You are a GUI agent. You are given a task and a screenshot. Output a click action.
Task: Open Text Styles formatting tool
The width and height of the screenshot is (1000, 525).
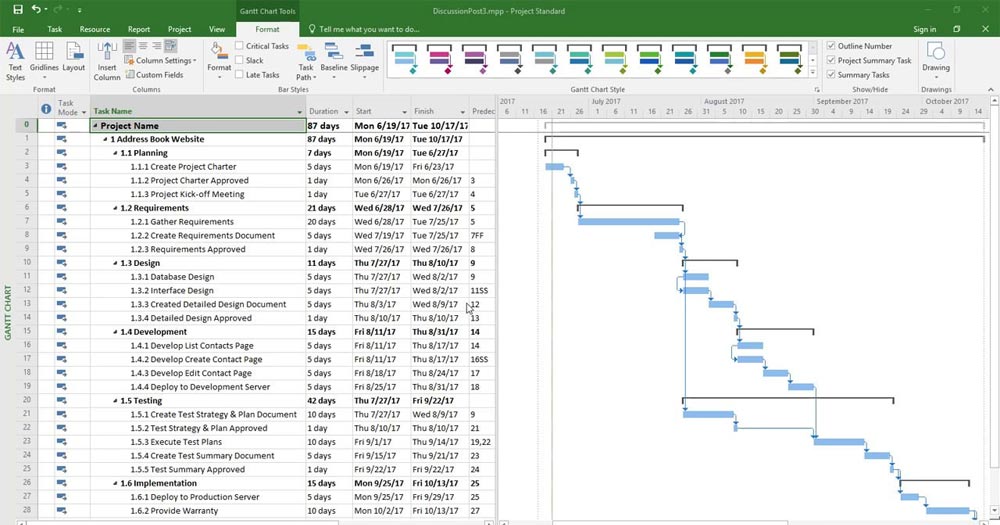tap(15, 60)
